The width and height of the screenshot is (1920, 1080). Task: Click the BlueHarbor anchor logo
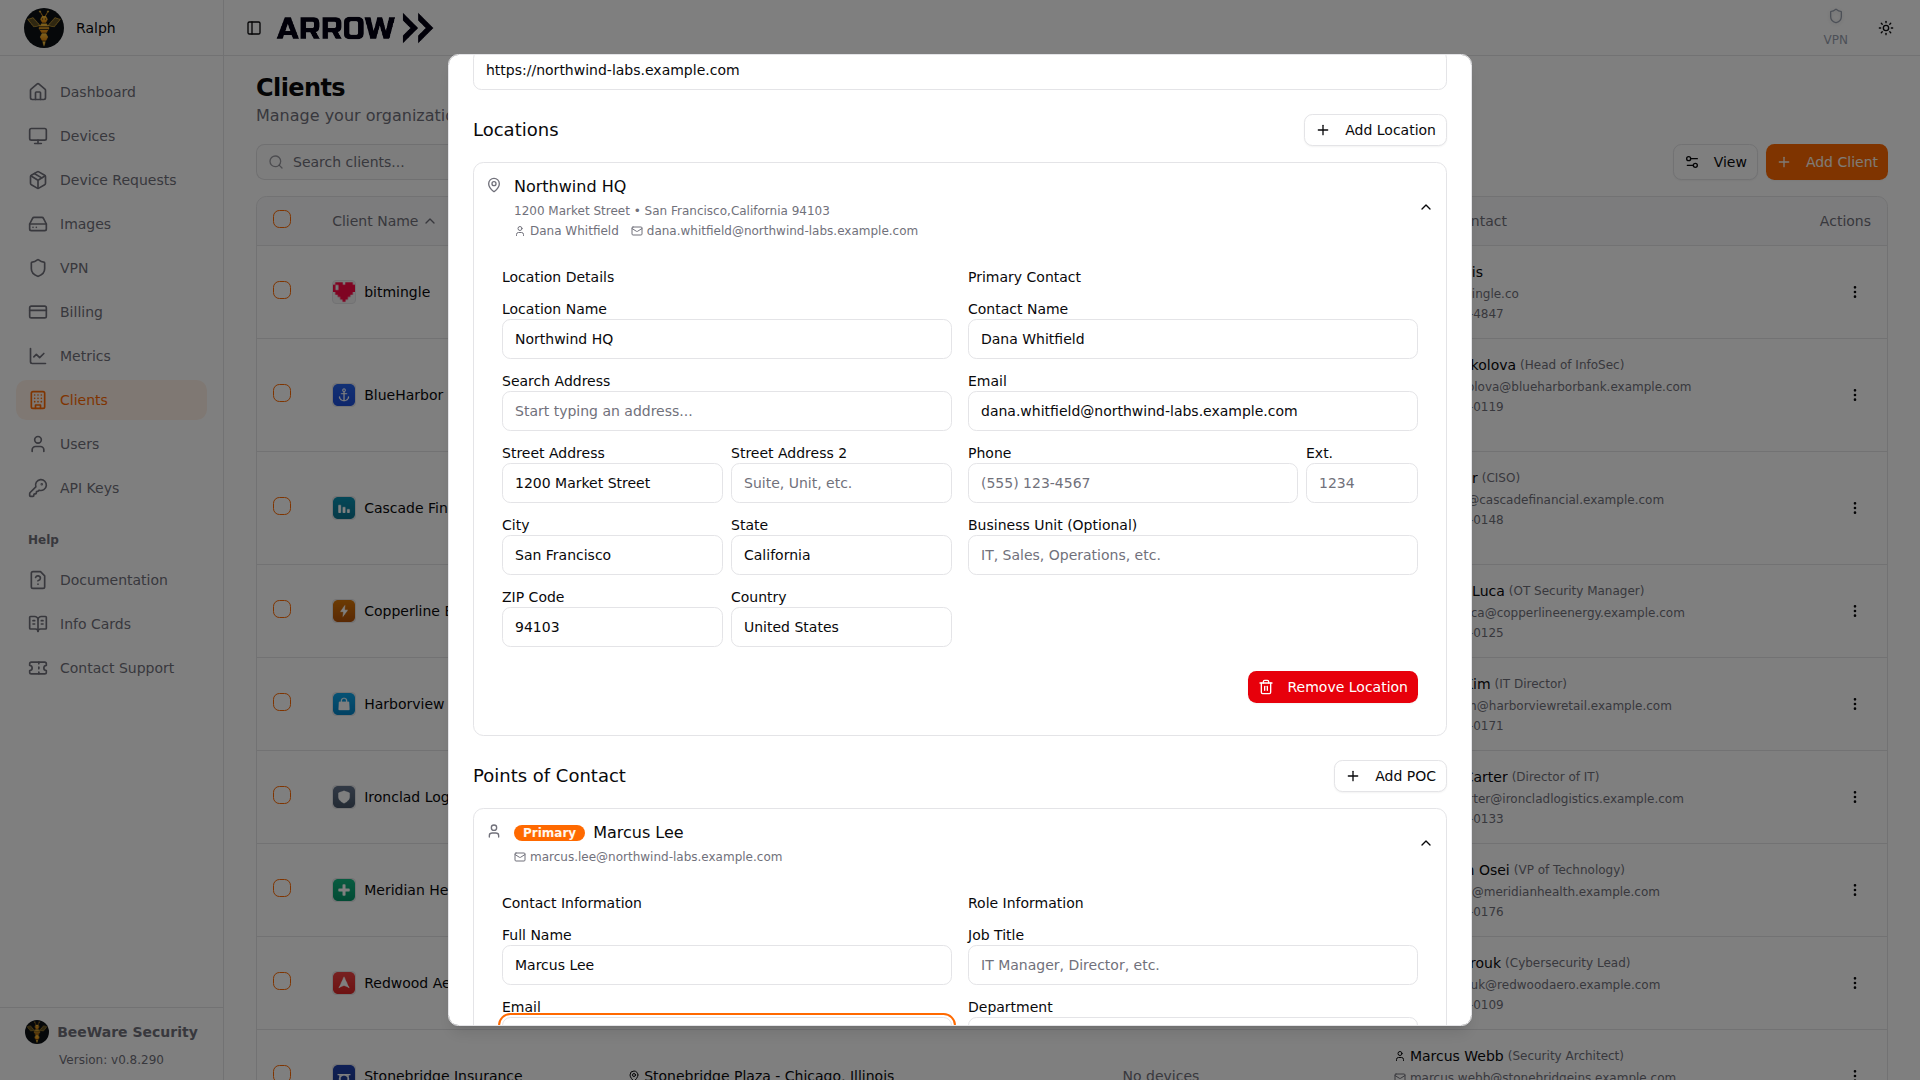coord(344,395)
